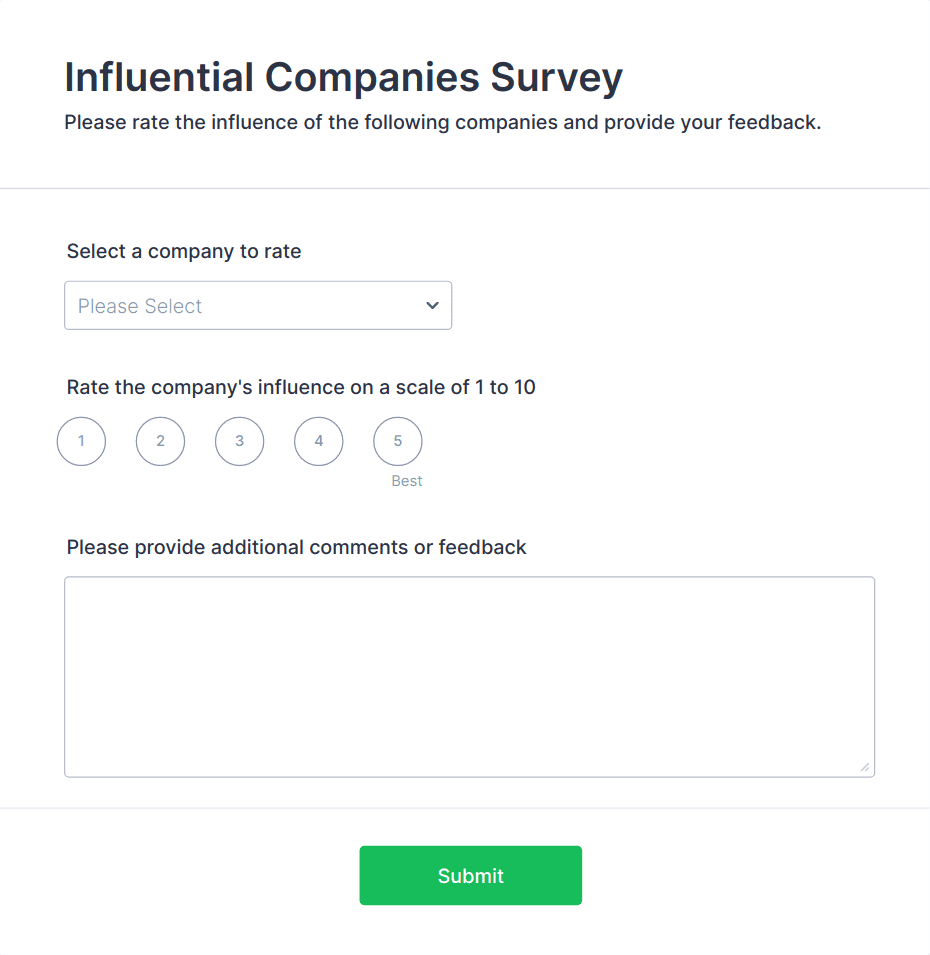Click the "Influential Companies Survey" heading
Screen dimensions: 930x955
(x=343, y=77)
